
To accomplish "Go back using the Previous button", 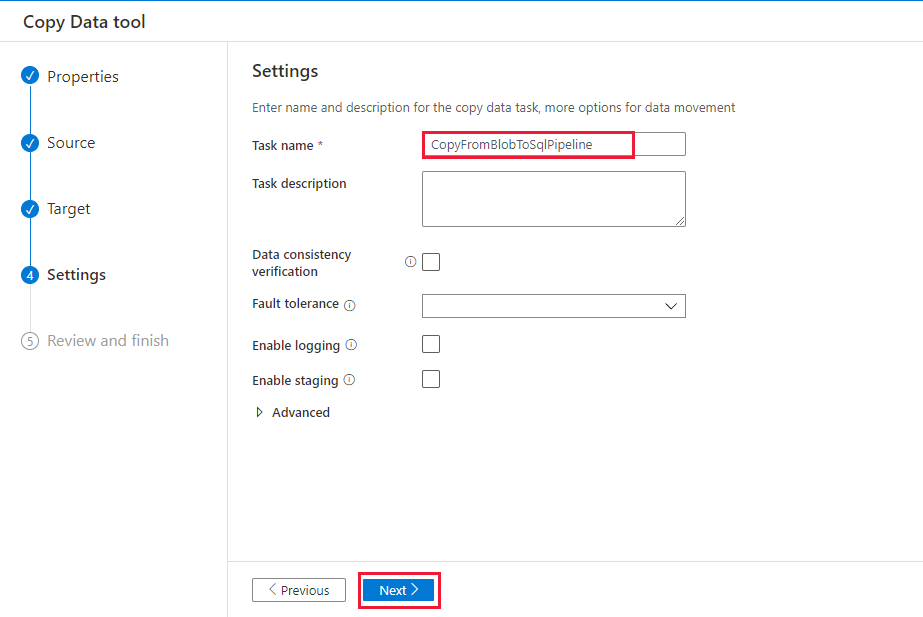I will [x=298, y=590].
